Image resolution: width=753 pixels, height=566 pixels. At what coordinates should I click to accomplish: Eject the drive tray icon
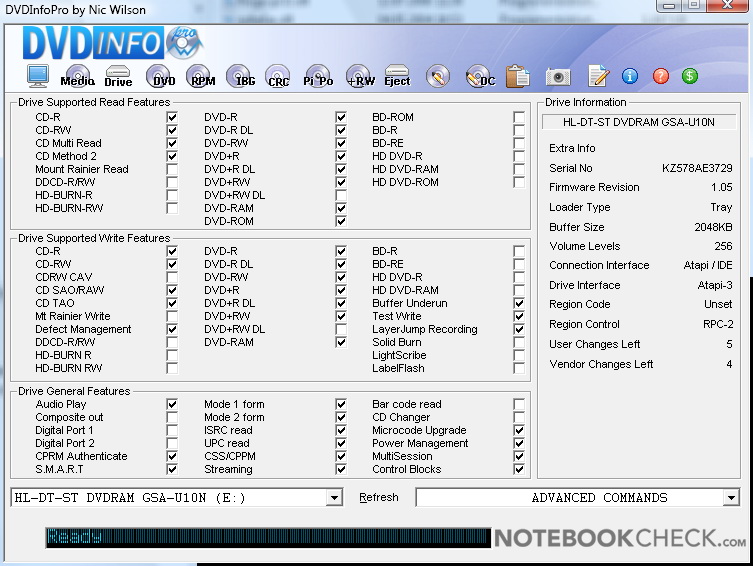click(397, 76)
